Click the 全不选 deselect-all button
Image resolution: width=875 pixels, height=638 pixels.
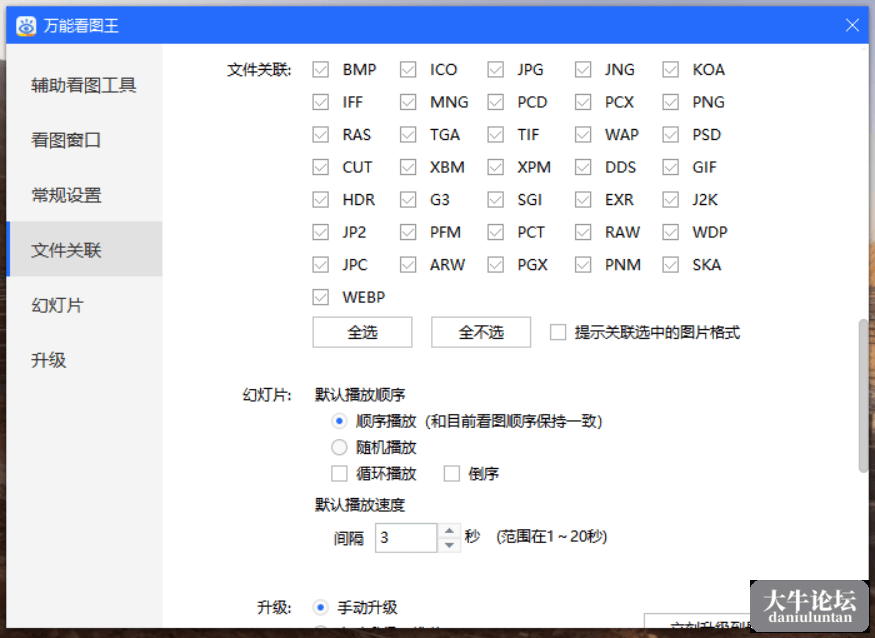click(481, 332)
